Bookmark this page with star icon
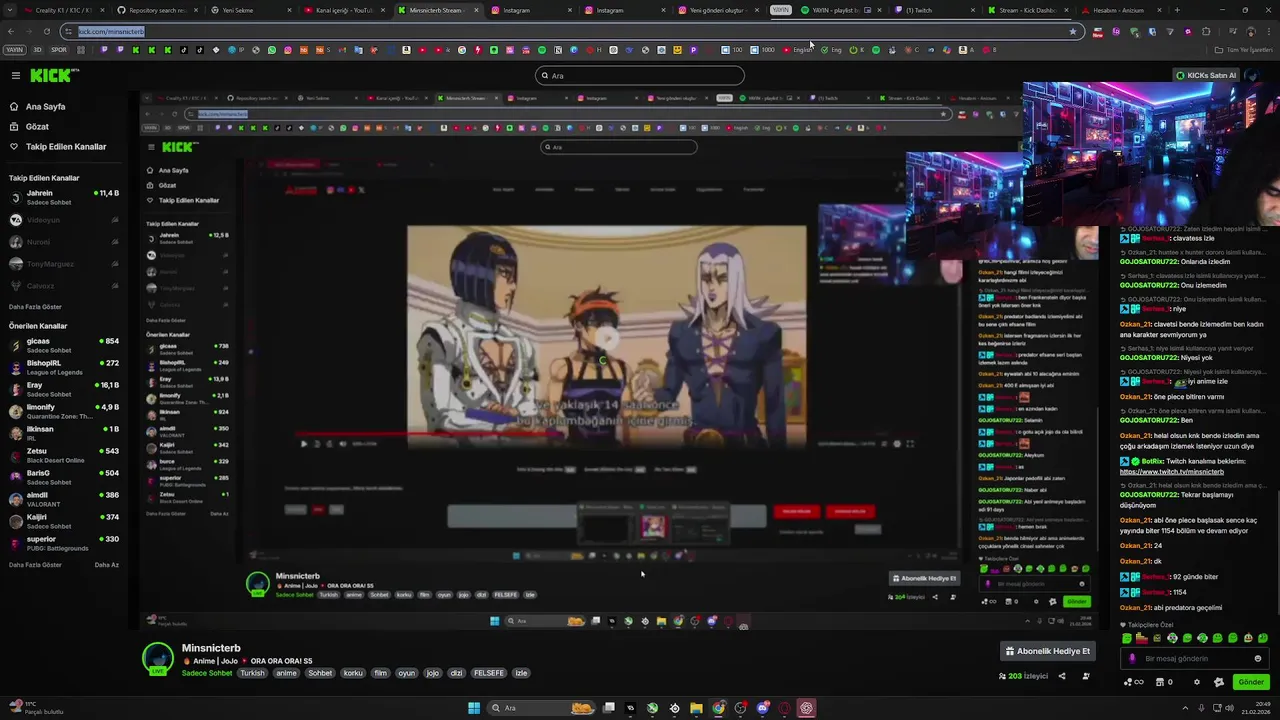This screenshot has height=720, width=1280. tap(1073, 31)
